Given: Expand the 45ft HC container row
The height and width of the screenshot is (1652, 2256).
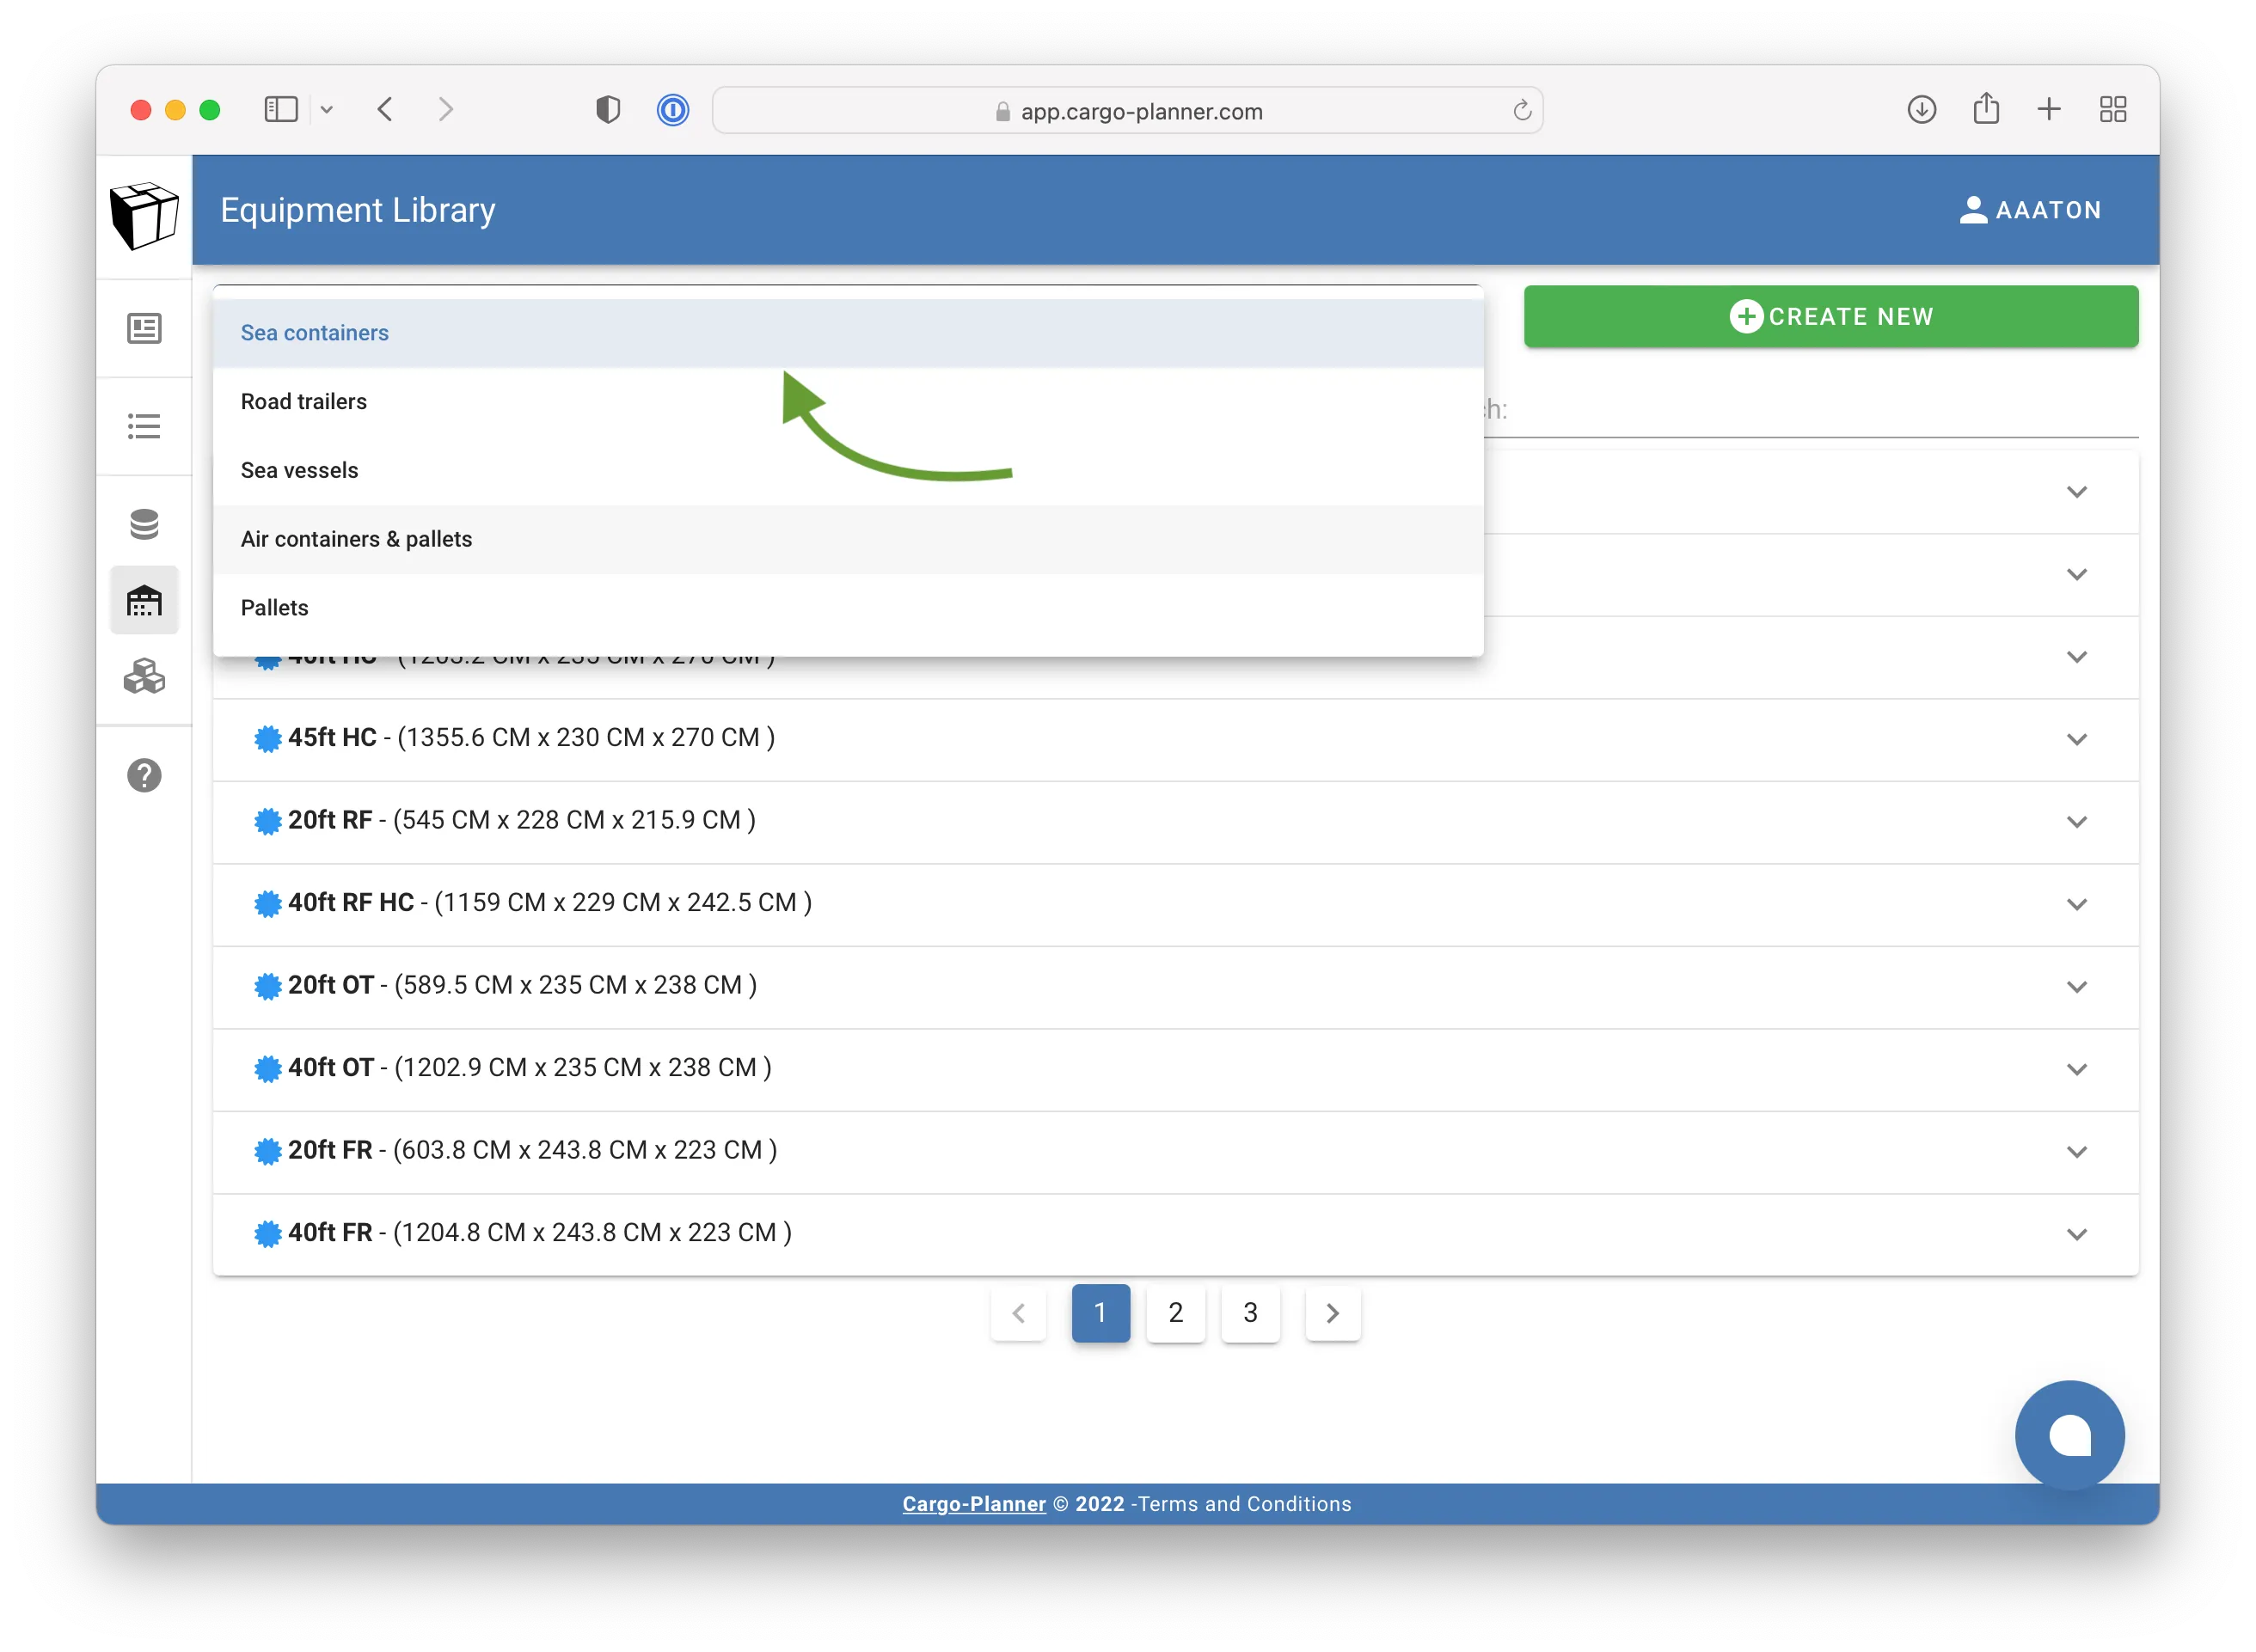Looking at the screenshot, I should [x=2076, y=739].
